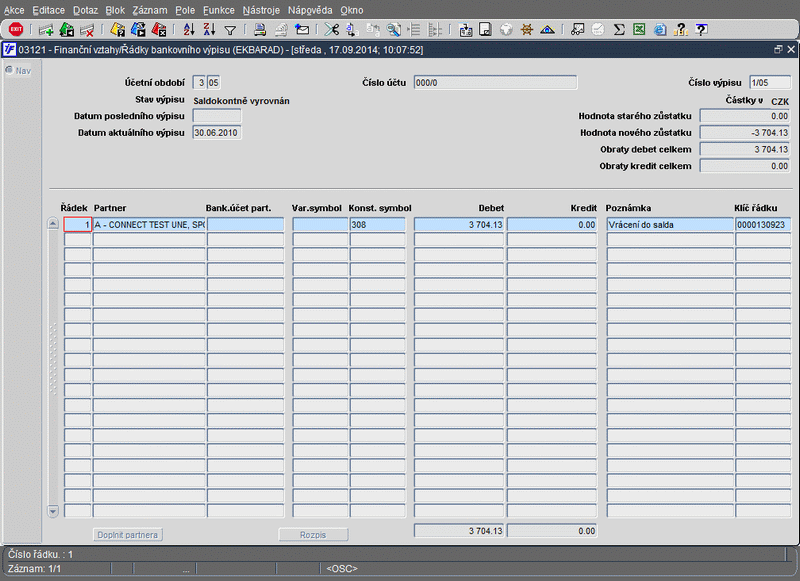This screenshot has width=800, height=581.
Task: Click the Sigma sum icon
Action: coord(619,30)
